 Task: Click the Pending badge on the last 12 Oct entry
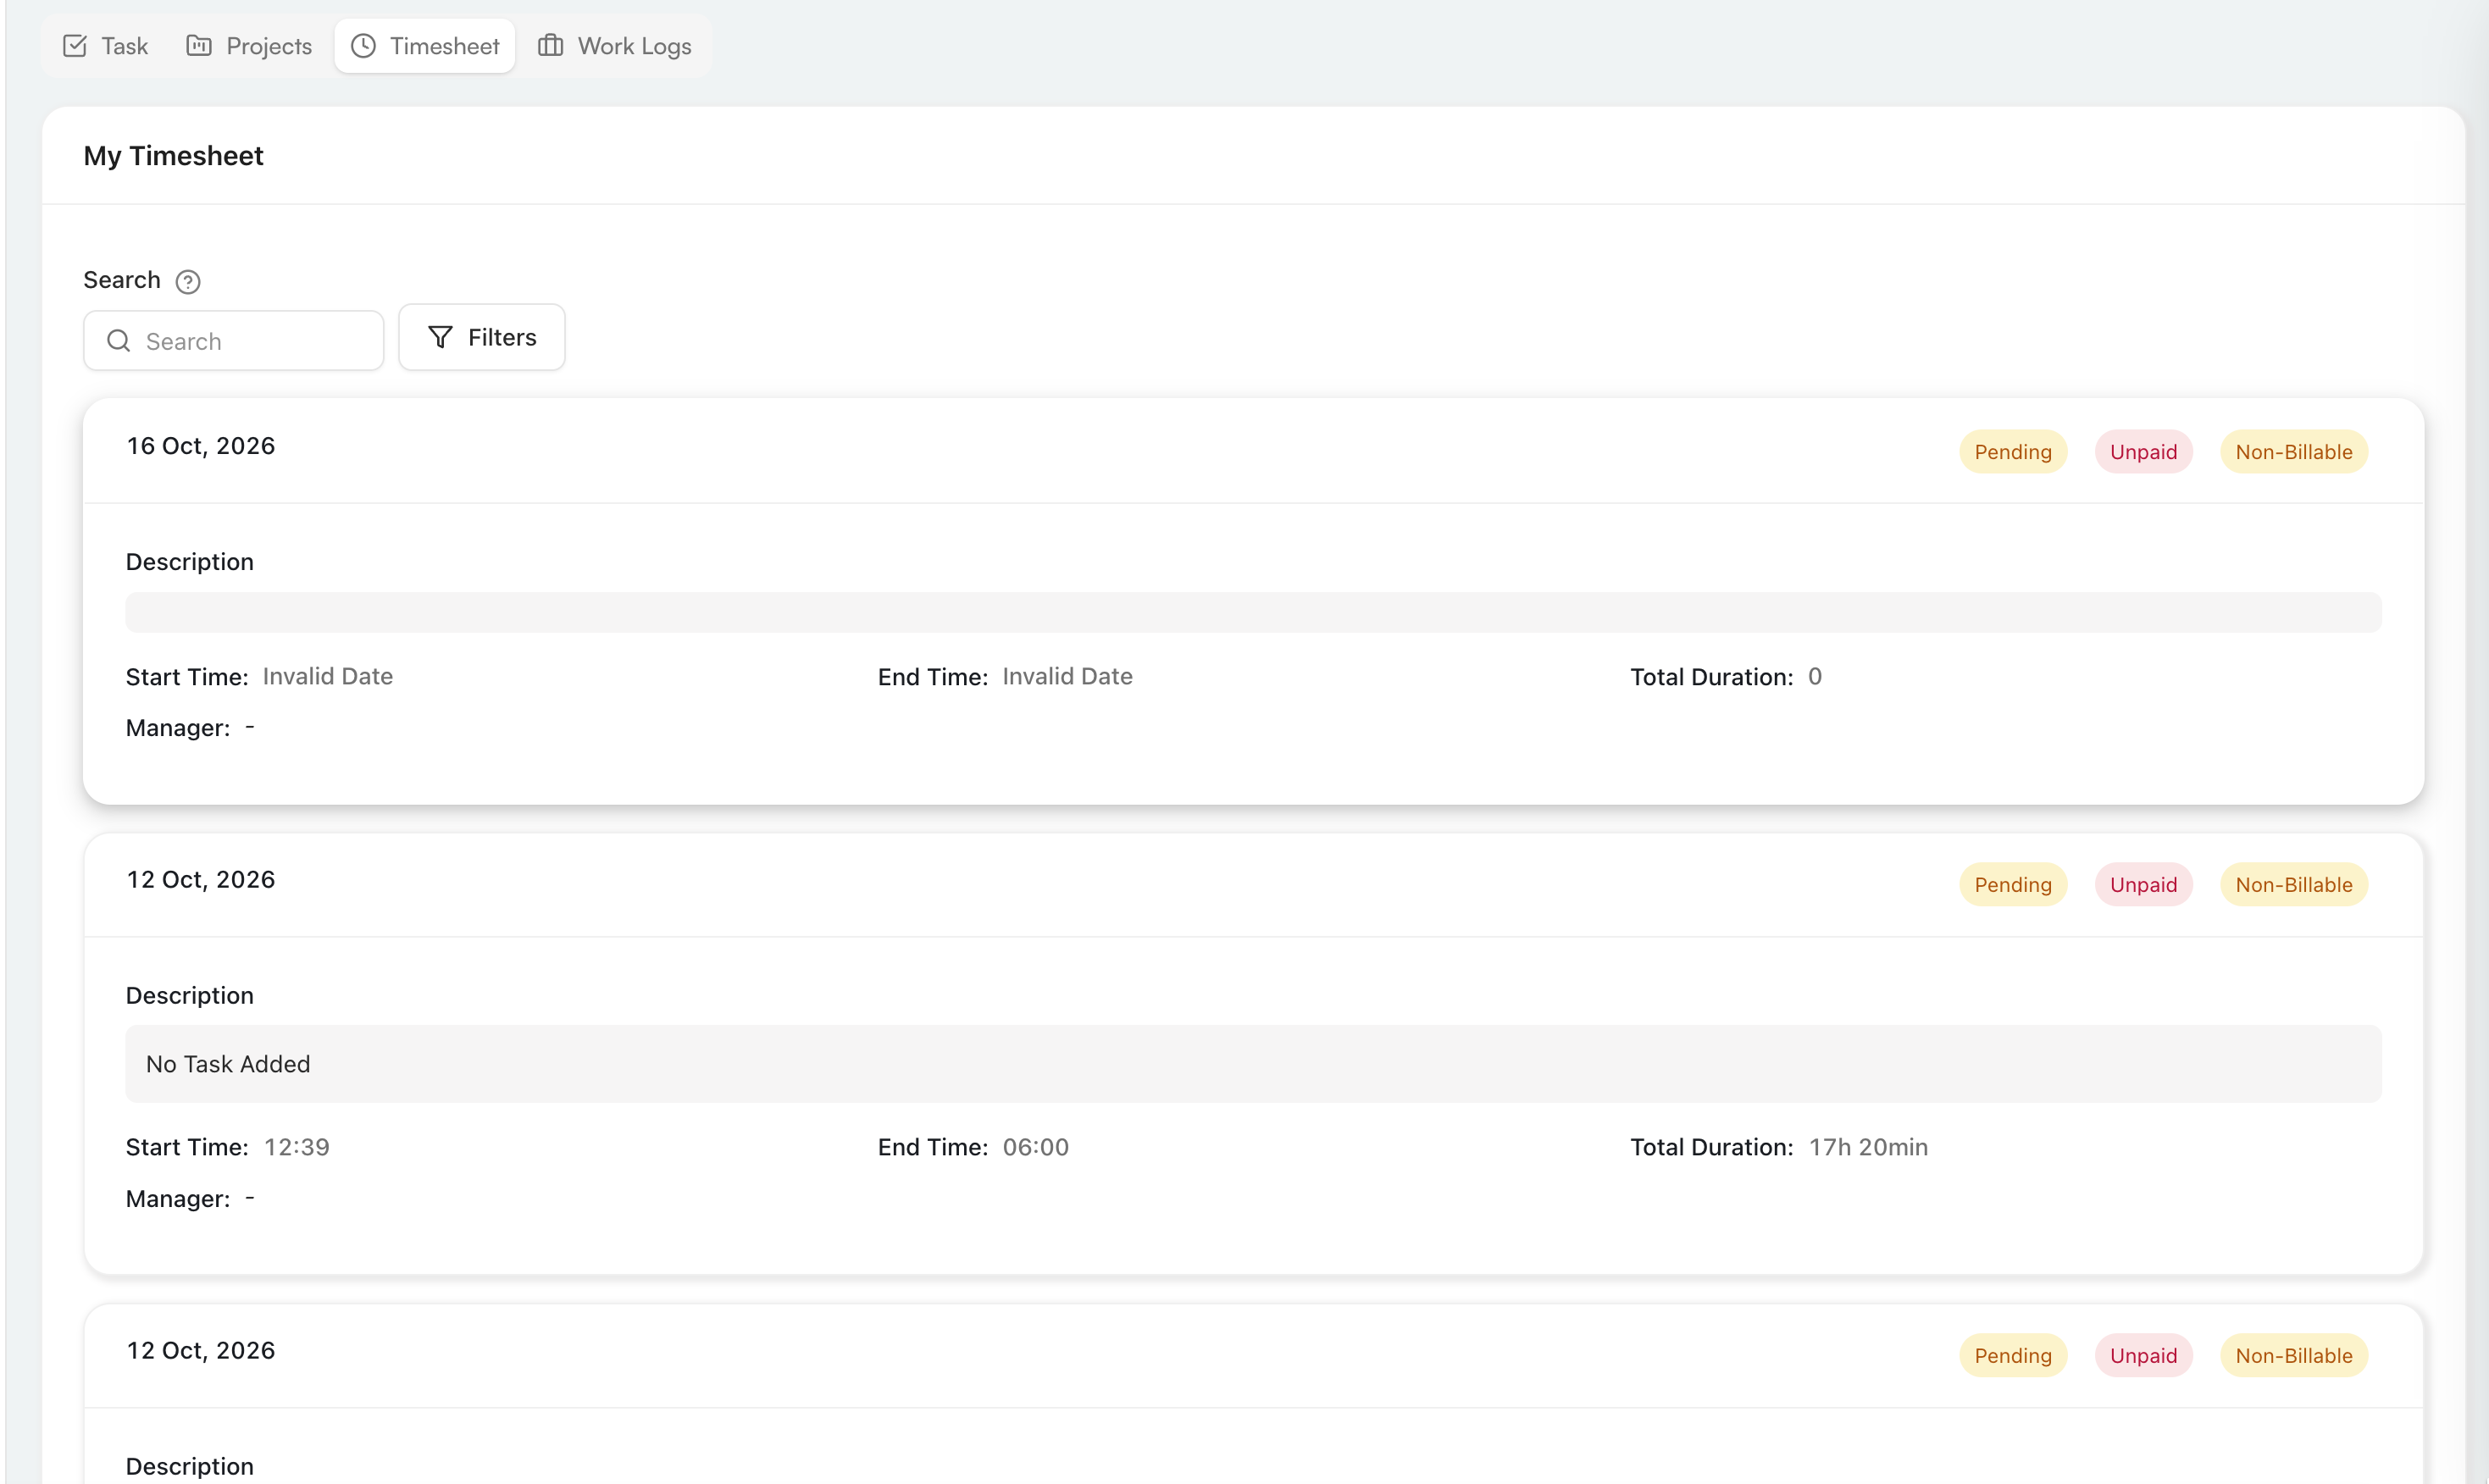(2013, 1356)
